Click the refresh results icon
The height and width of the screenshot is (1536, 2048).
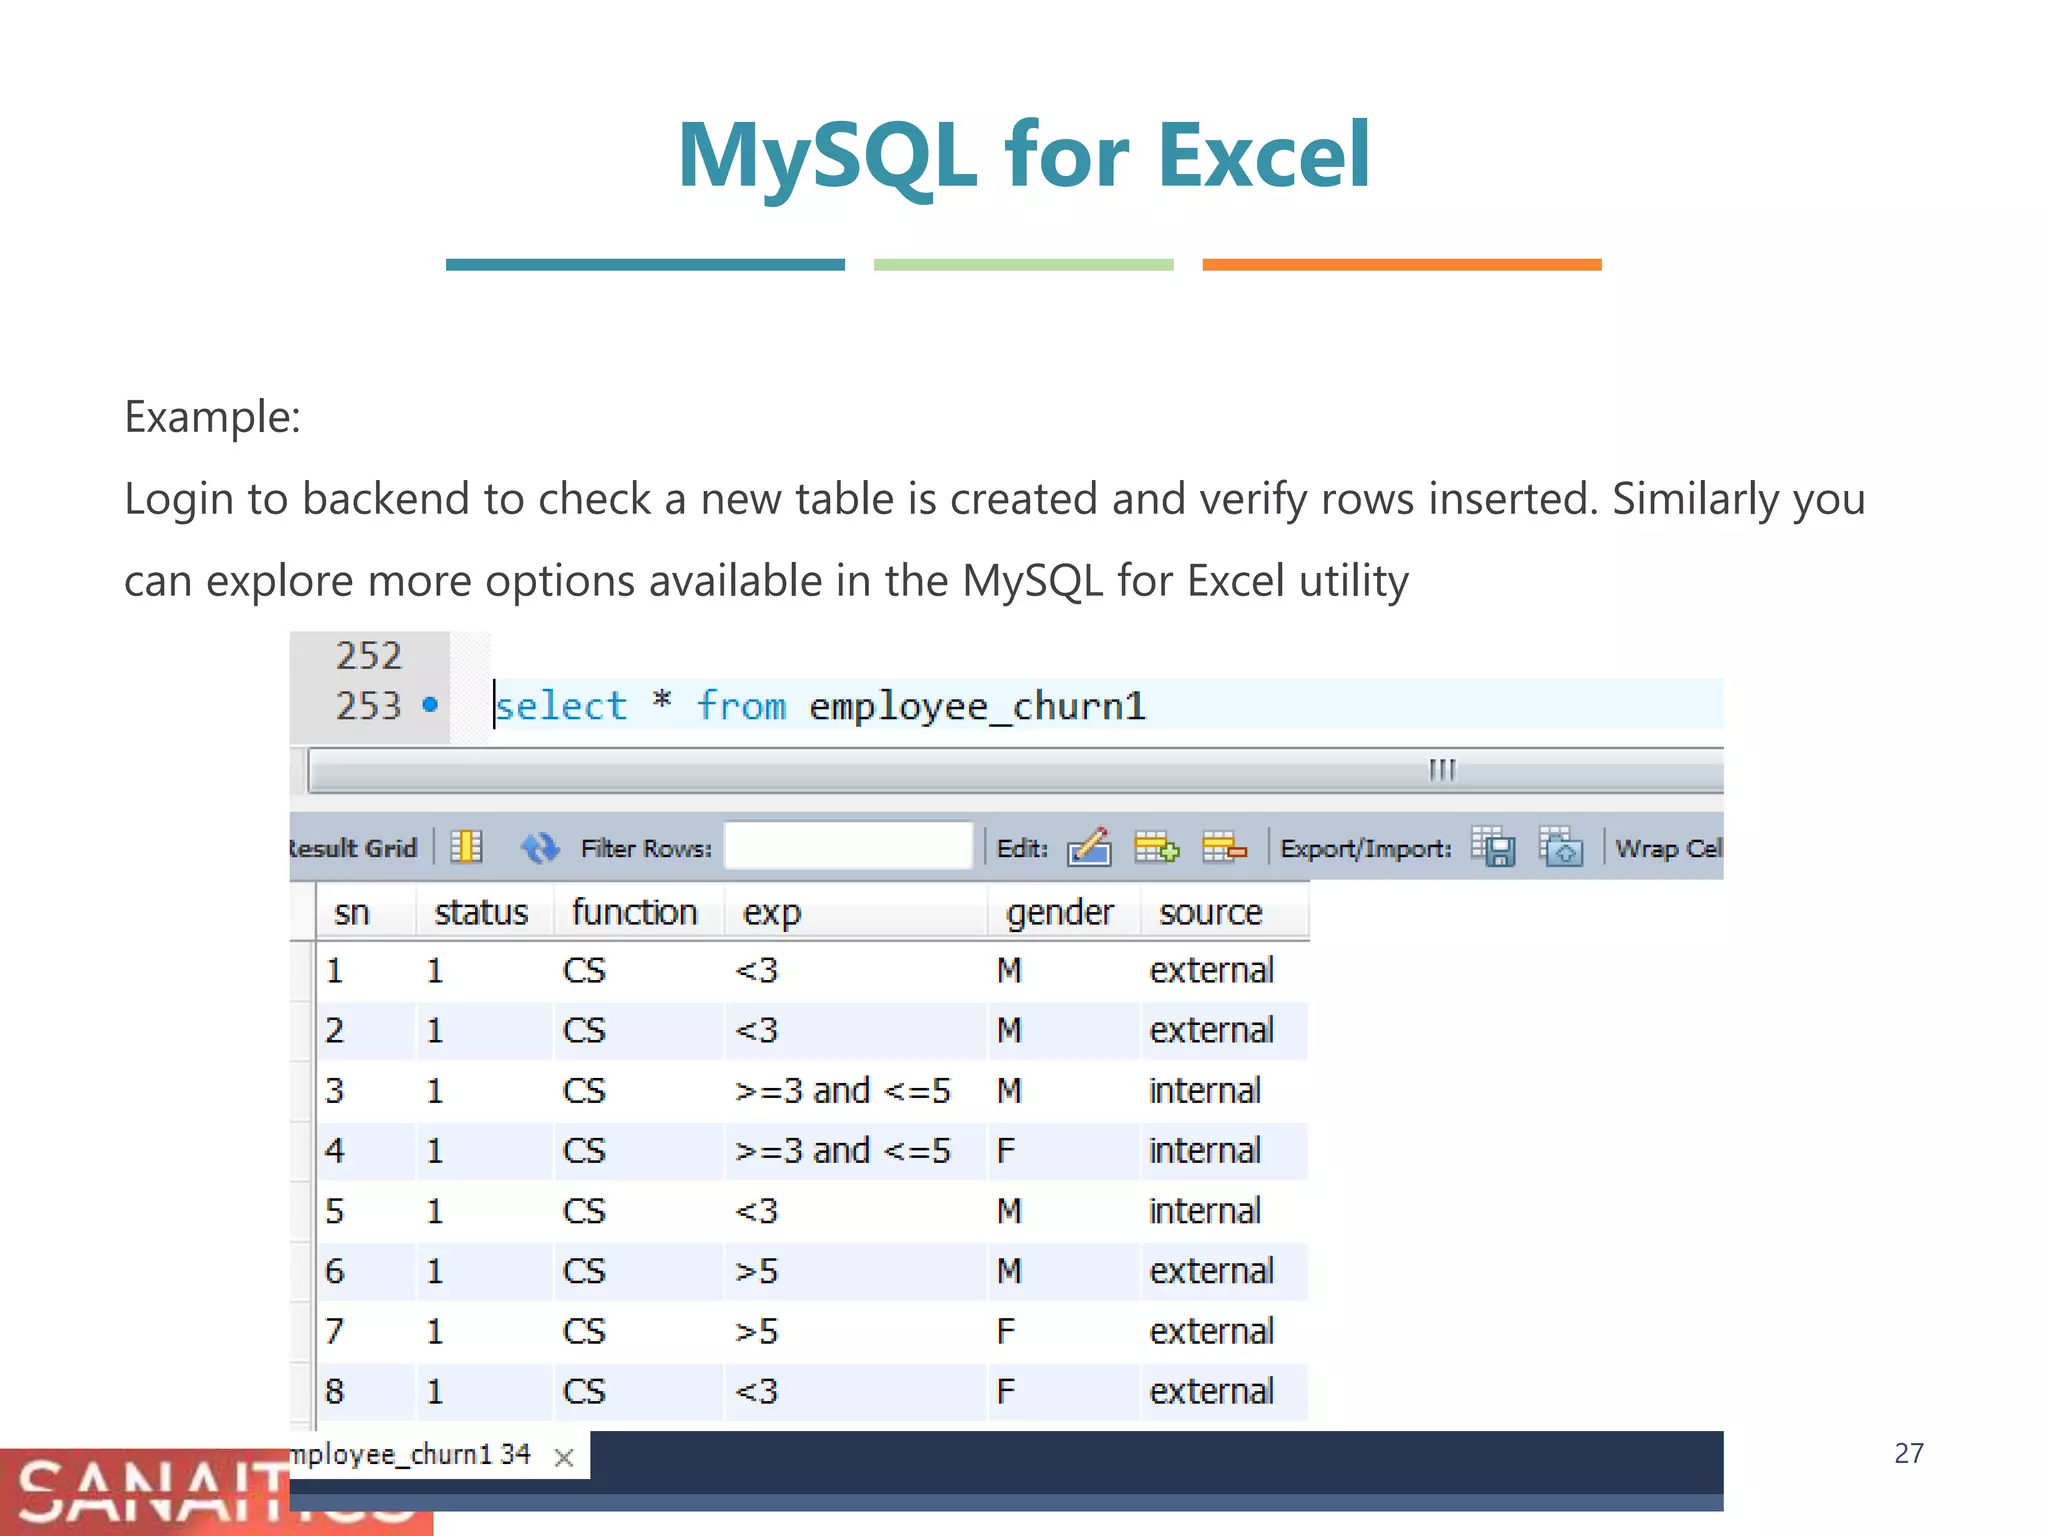click(x=540, y=848)
